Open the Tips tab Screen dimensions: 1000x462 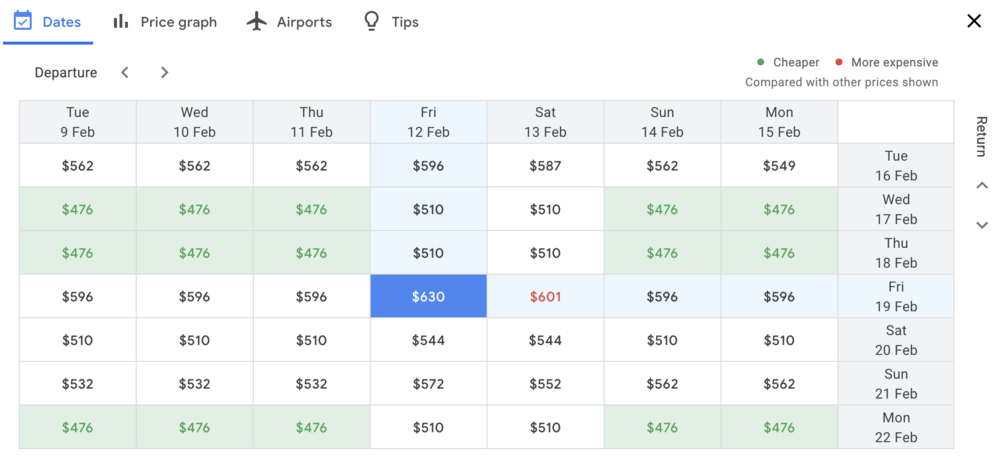click(x=405, y=22)
